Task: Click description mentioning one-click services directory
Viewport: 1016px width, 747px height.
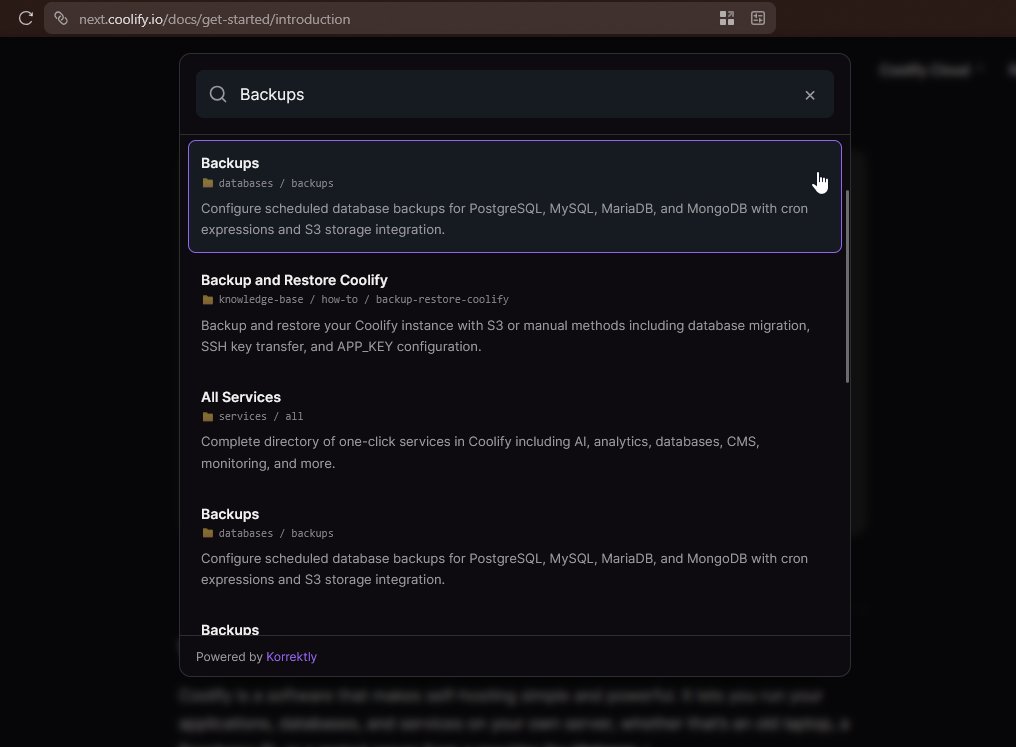Action: [x=480, y=452]
